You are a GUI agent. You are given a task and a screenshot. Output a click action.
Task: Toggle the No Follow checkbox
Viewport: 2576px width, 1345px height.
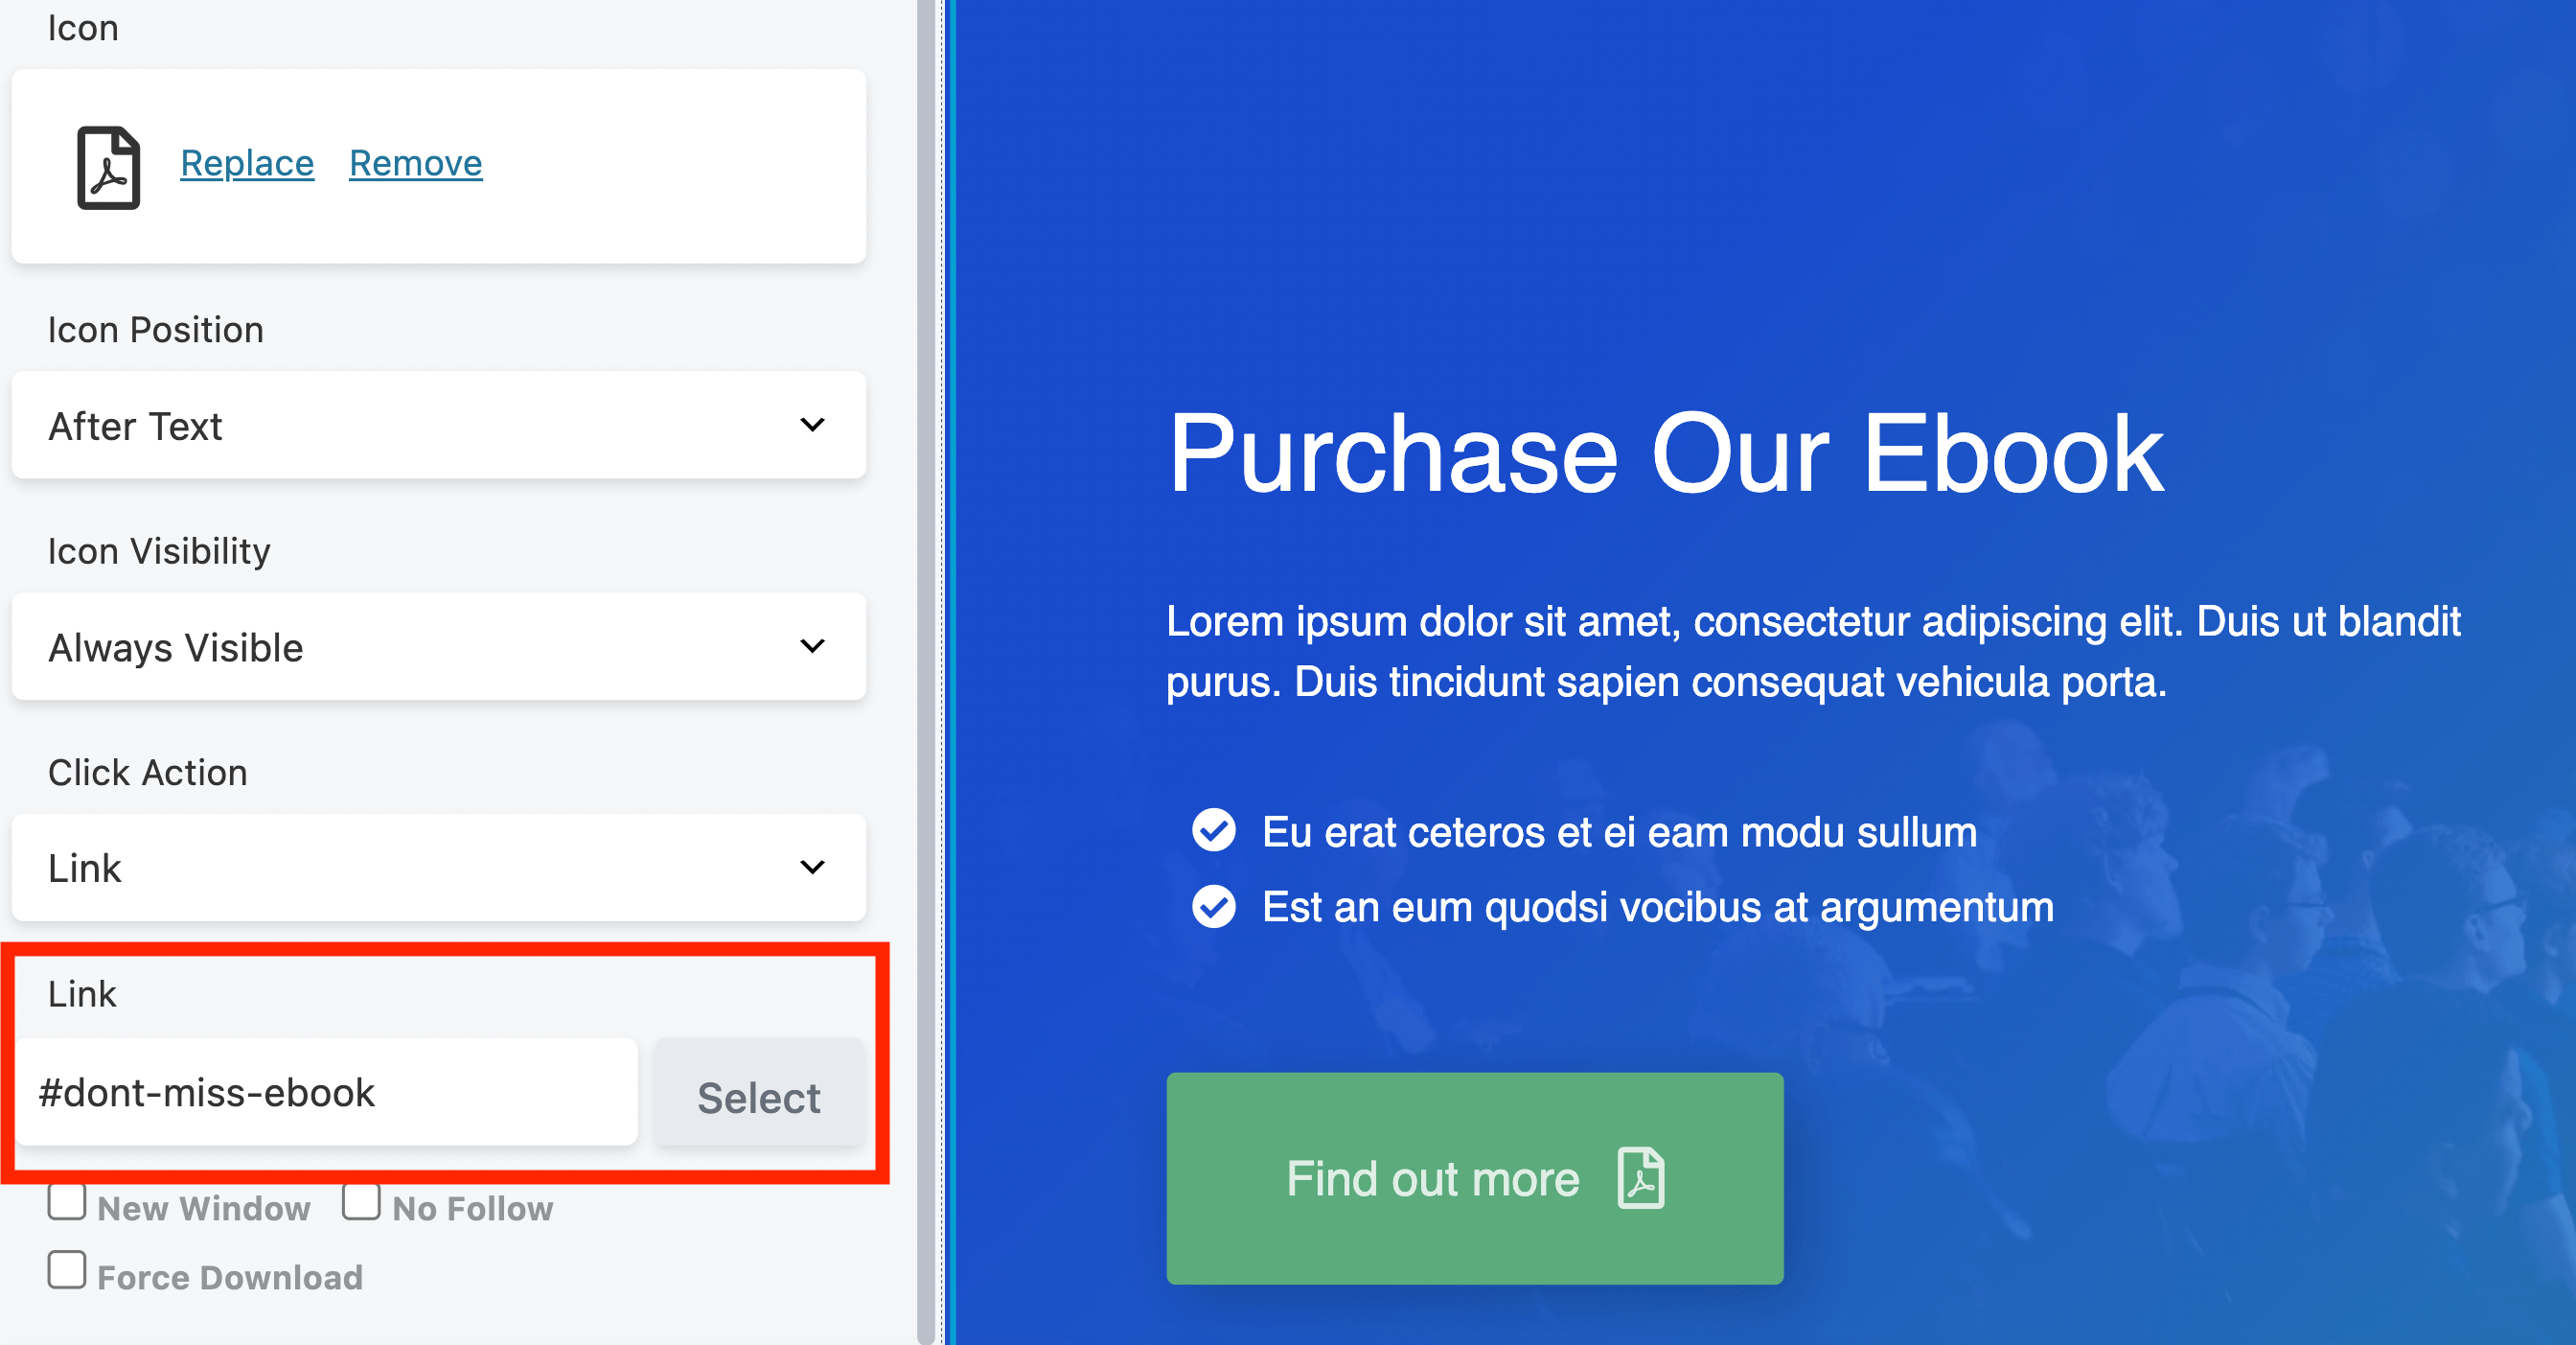(361, 1202)
